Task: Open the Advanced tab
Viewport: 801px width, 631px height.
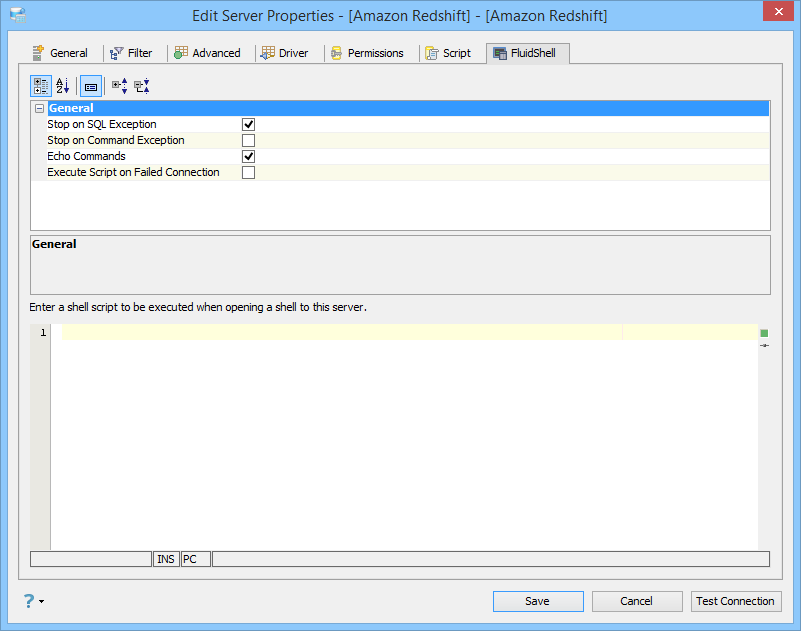Action: point(207,53)
